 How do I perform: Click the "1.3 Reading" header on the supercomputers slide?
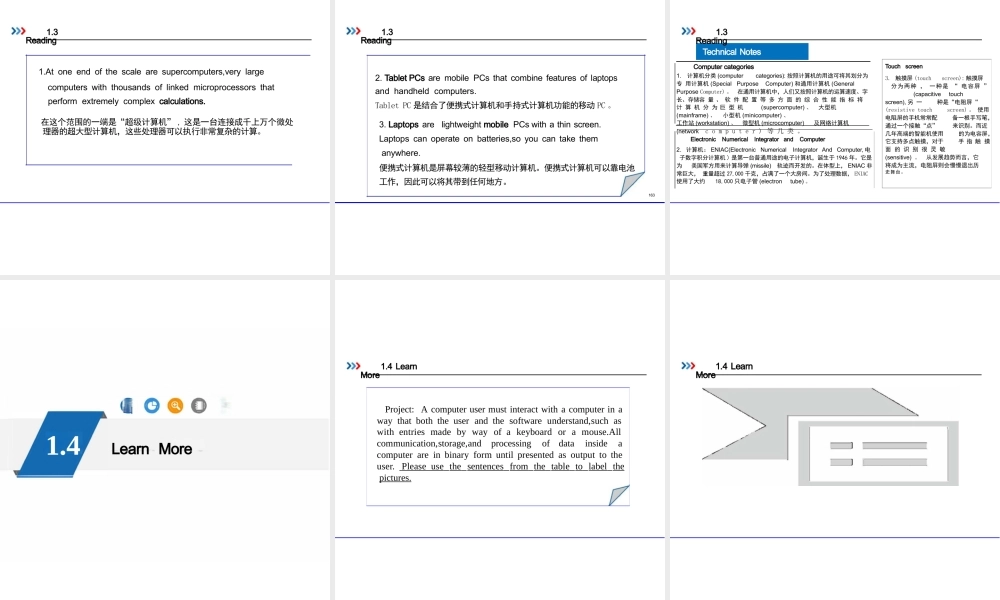42,36
